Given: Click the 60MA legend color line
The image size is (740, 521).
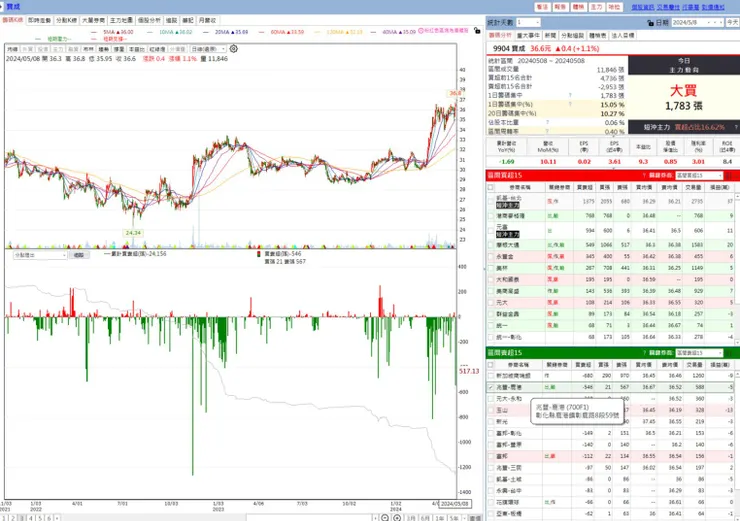Looking at the screenshot, I should pos(261,32).
